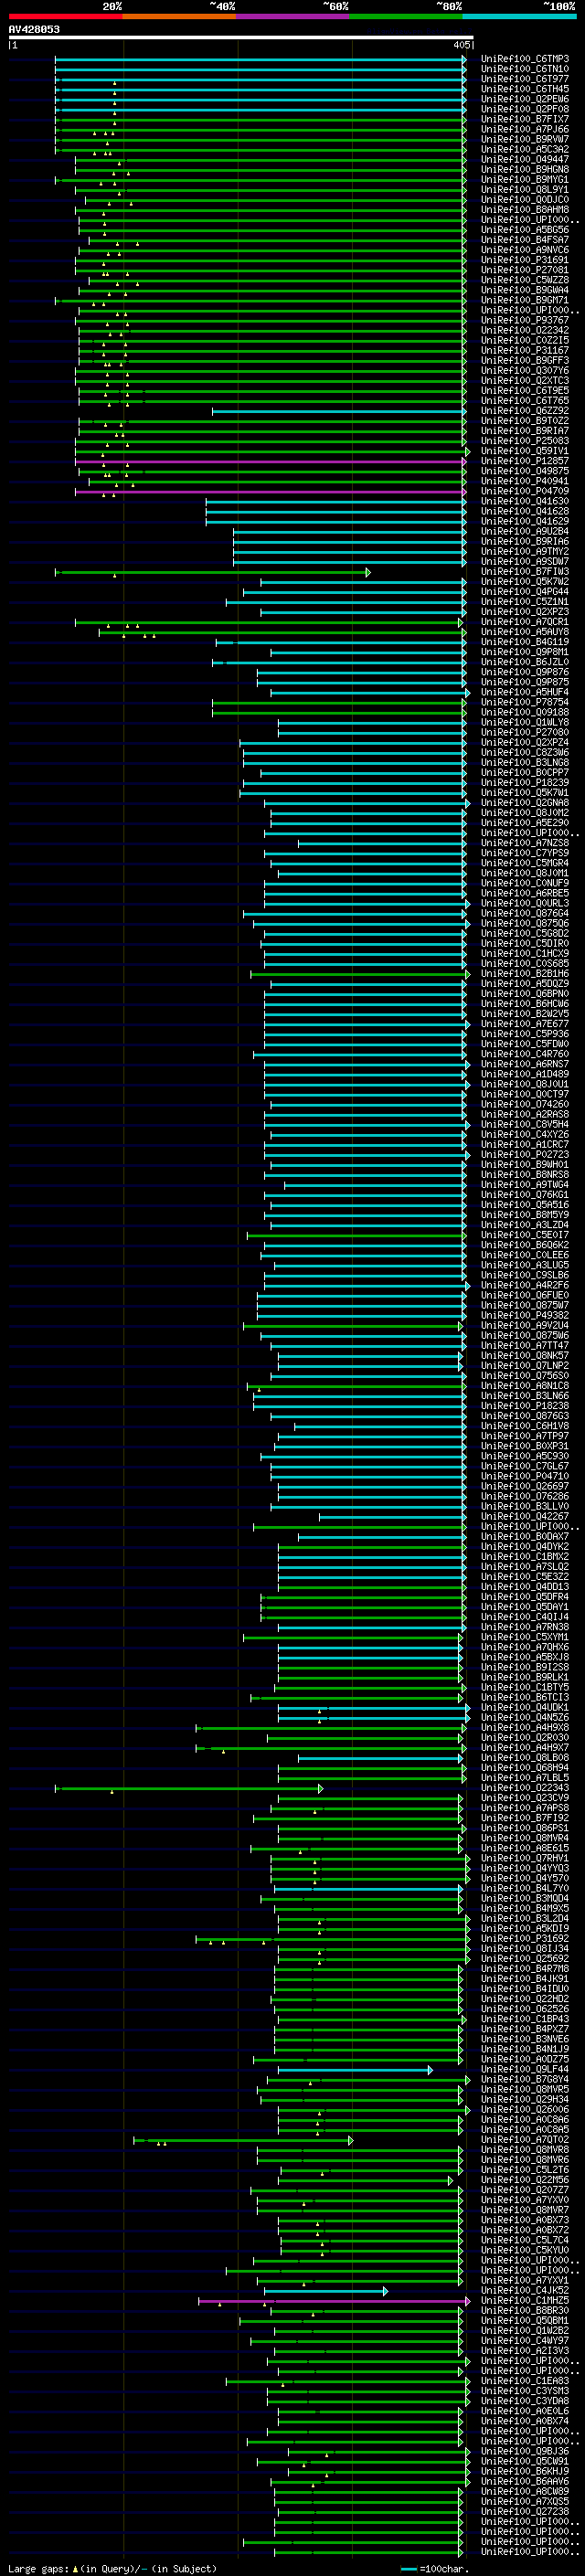
Task: Select label UniRef100_P31692
Action: click(524, 1938)
